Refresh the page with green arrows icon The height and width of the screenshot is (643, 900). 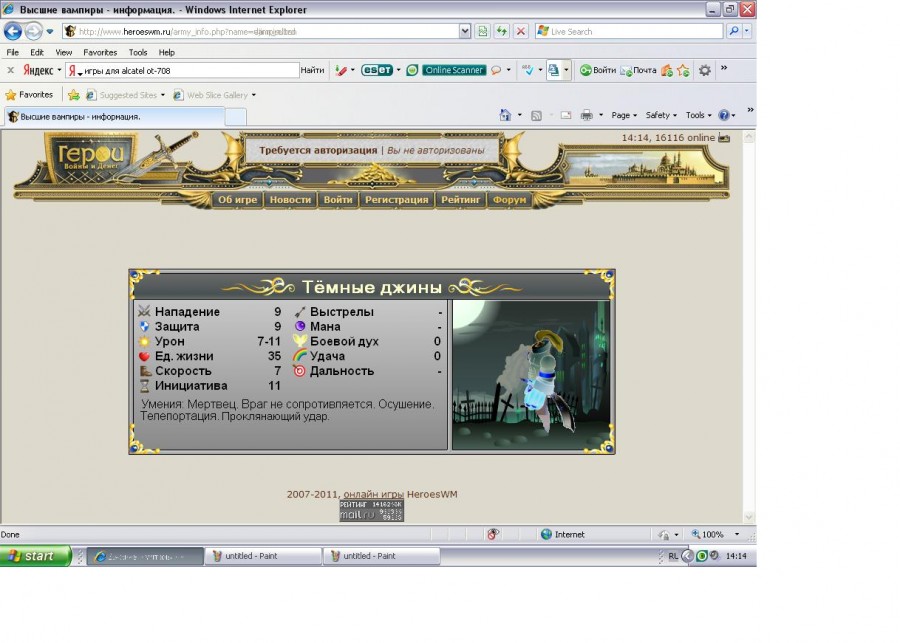point(502,32)
